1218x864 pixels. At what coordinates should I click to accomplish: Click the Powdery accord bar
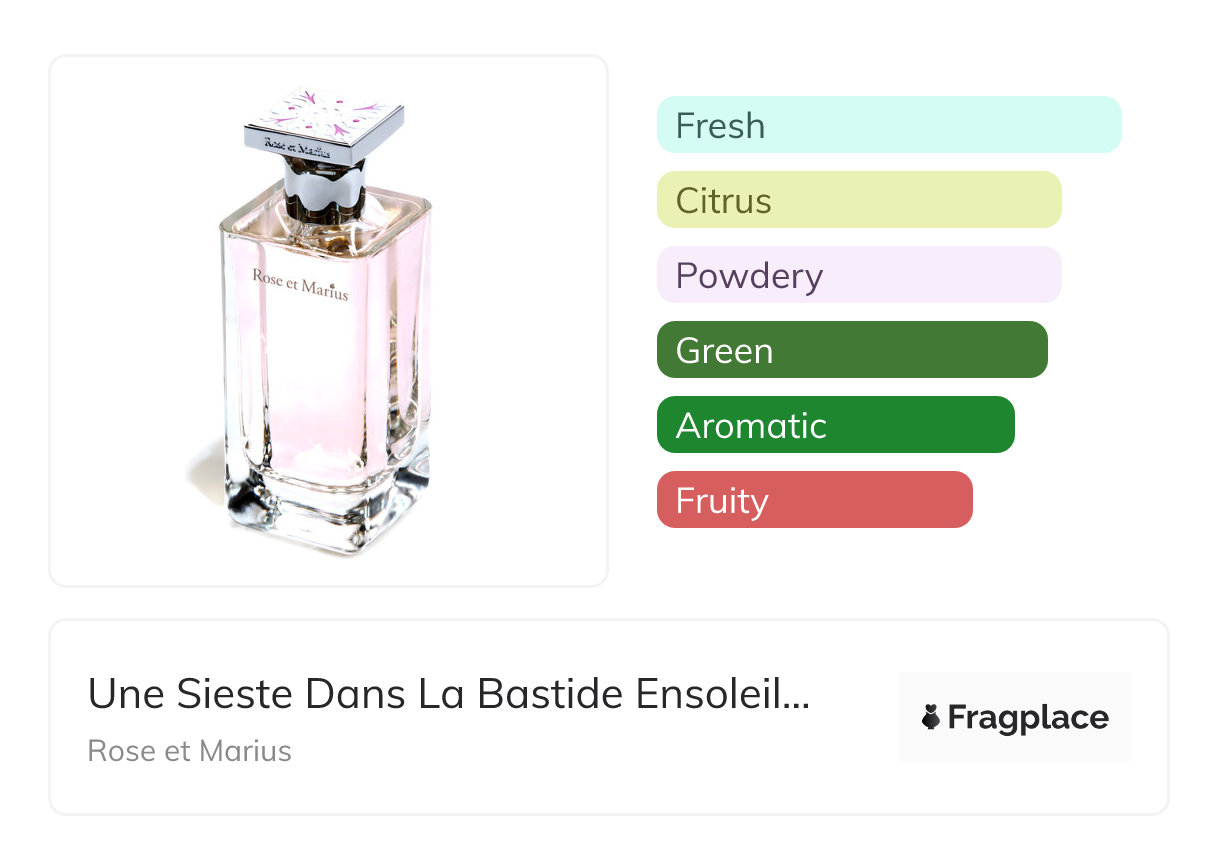point(858,275)
